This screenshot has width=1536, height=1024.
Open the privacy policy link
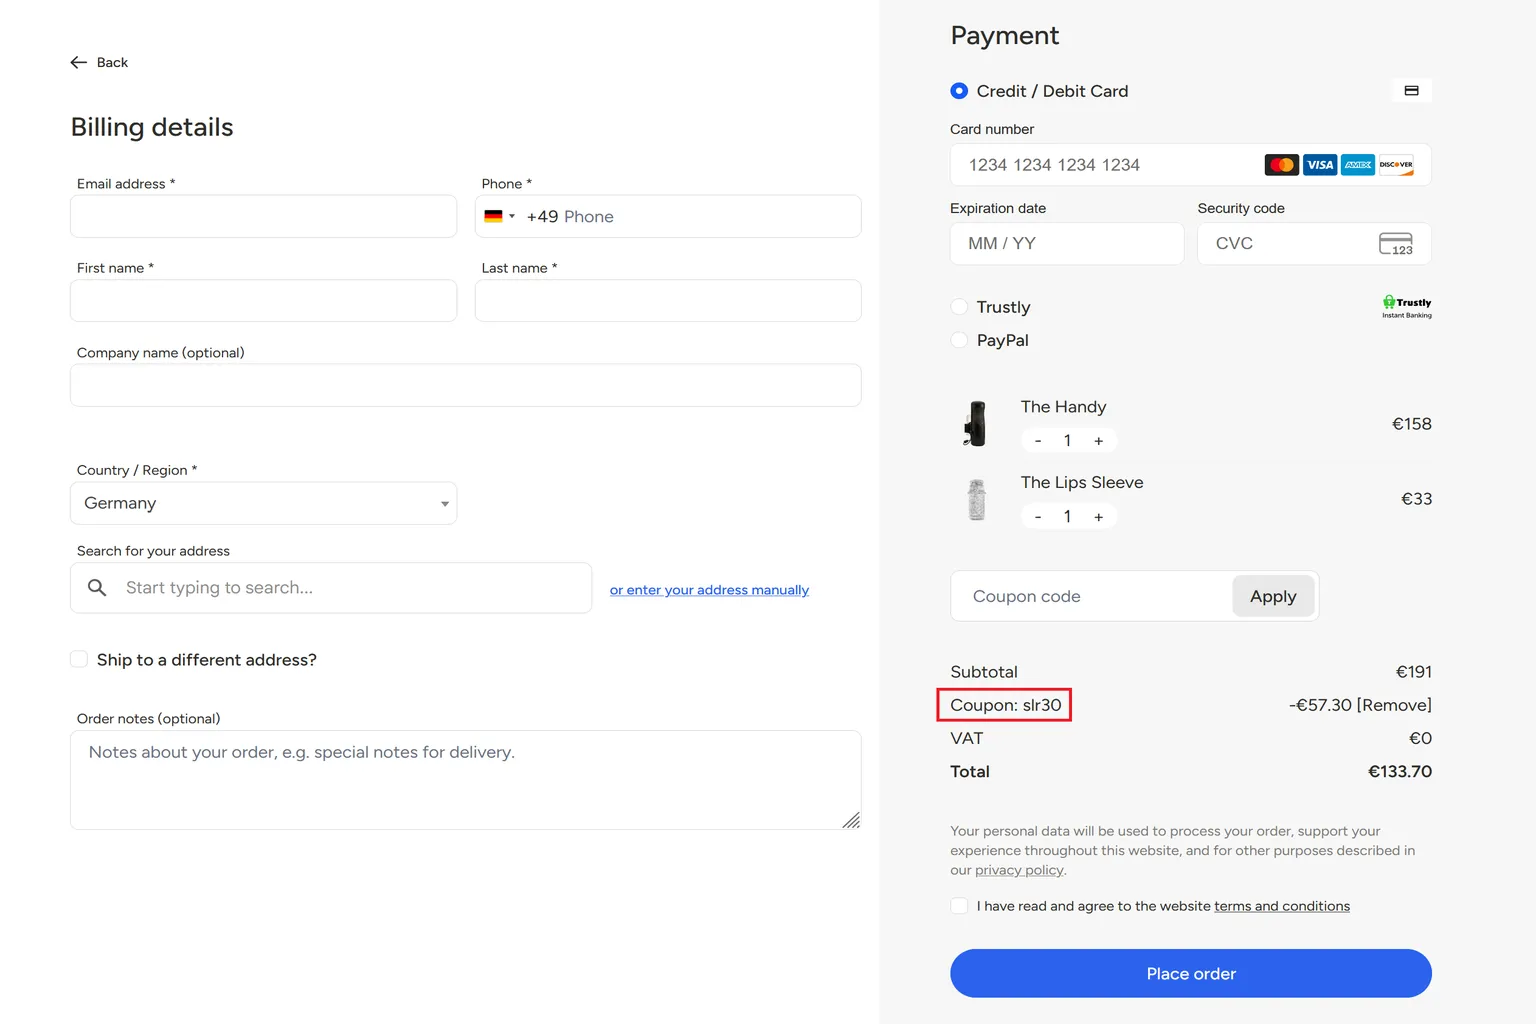(x=1019, y=870)
